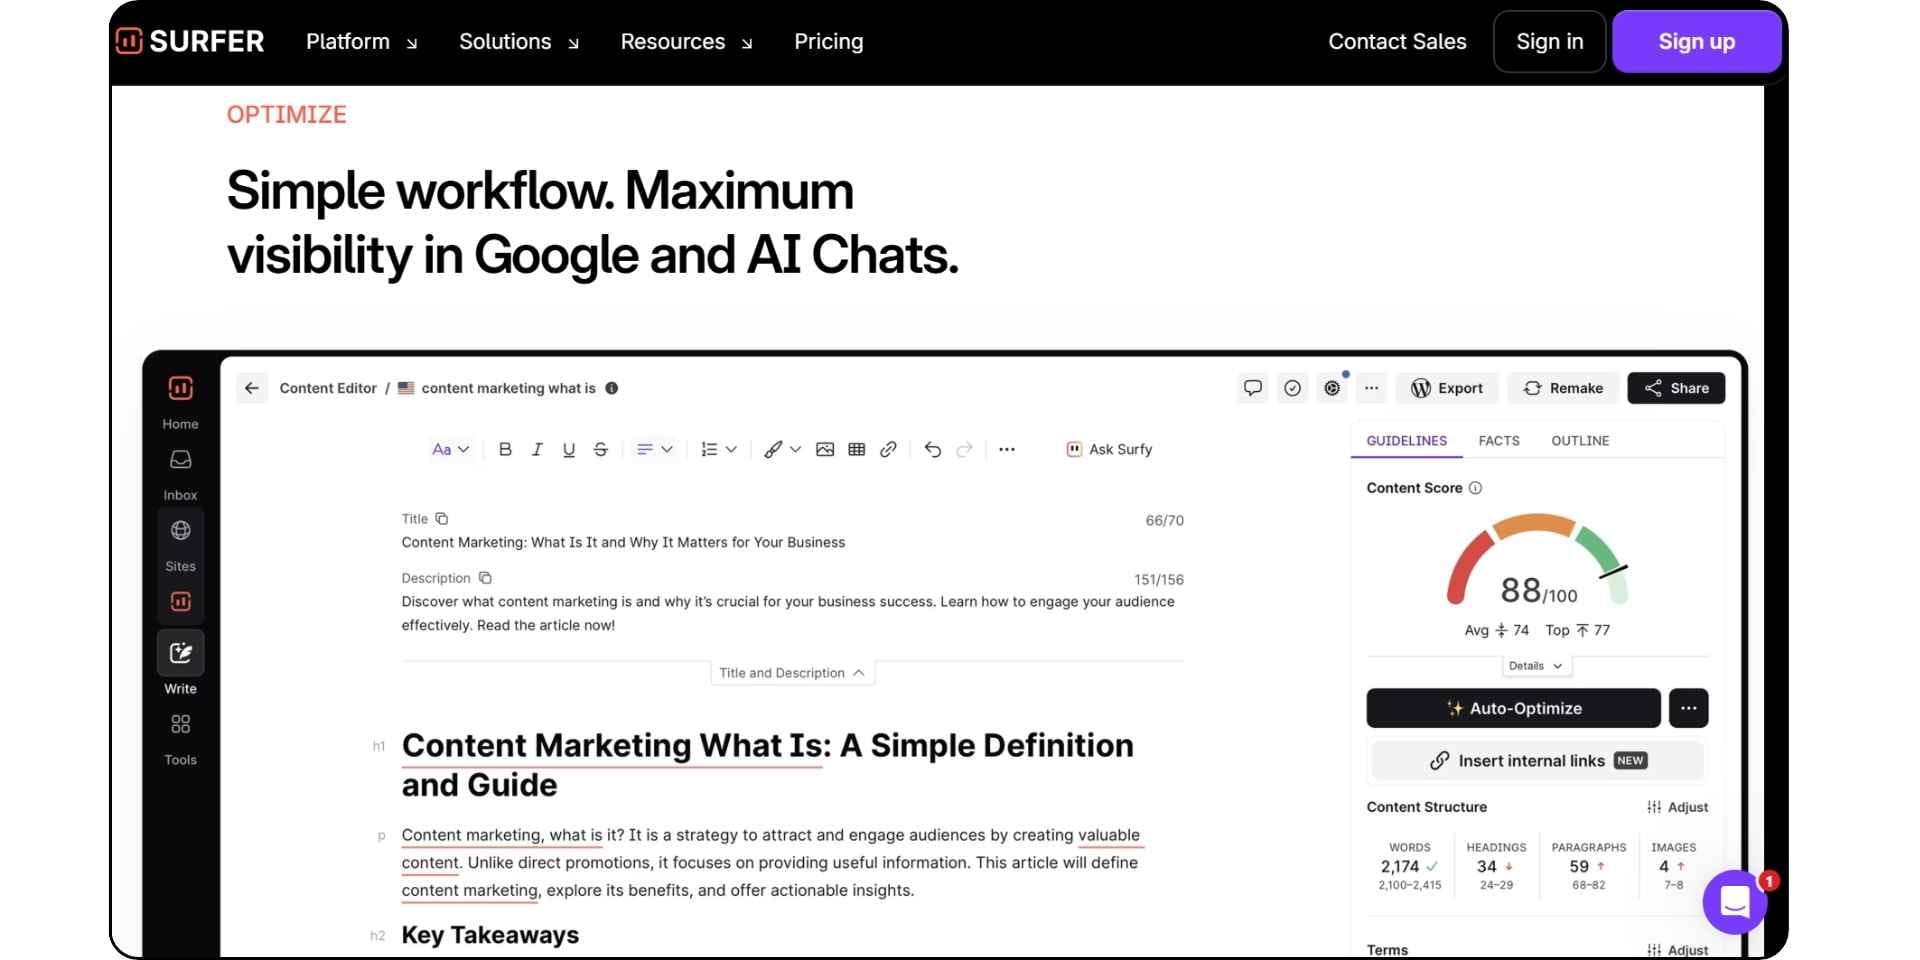Open the text alignment dropdown
Image resolution: width=1920 pixels, height=960 pixels.
coord(655,450)
